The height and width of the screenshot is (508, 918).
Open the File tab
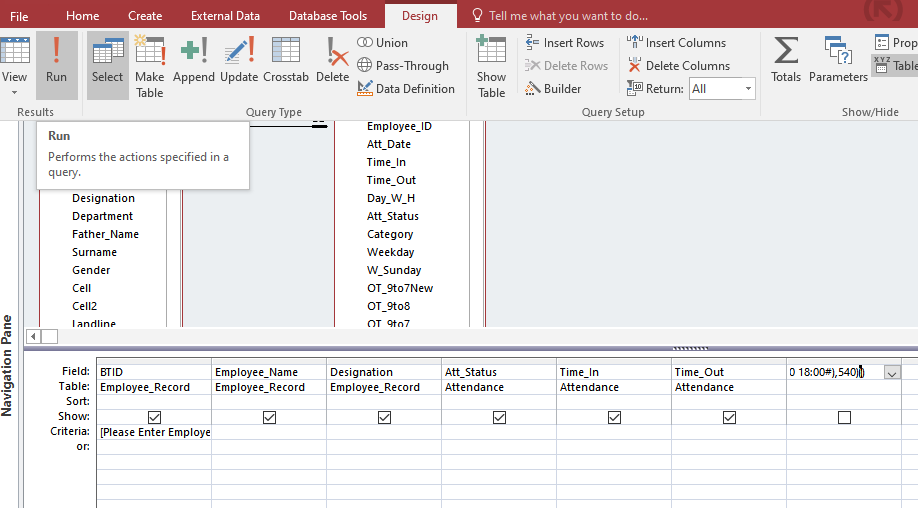click(19, 16)
